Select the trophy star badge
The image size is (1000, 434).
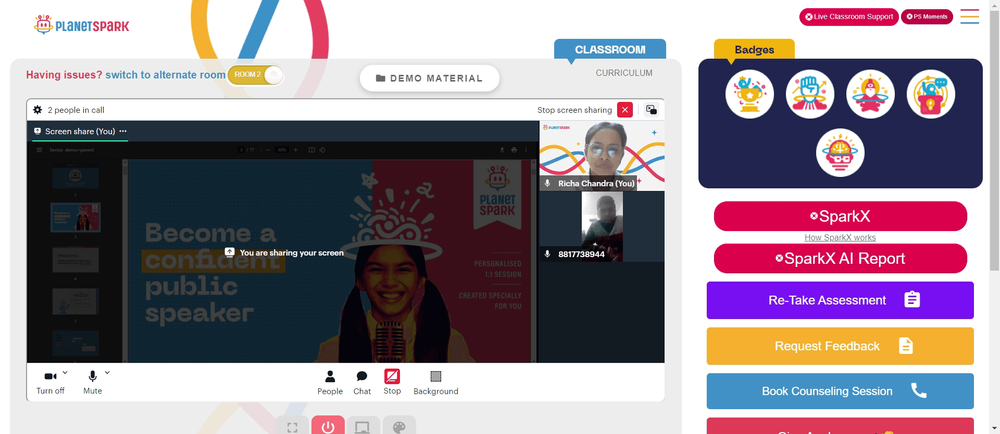pyautogui.click(x=749, y=94)
